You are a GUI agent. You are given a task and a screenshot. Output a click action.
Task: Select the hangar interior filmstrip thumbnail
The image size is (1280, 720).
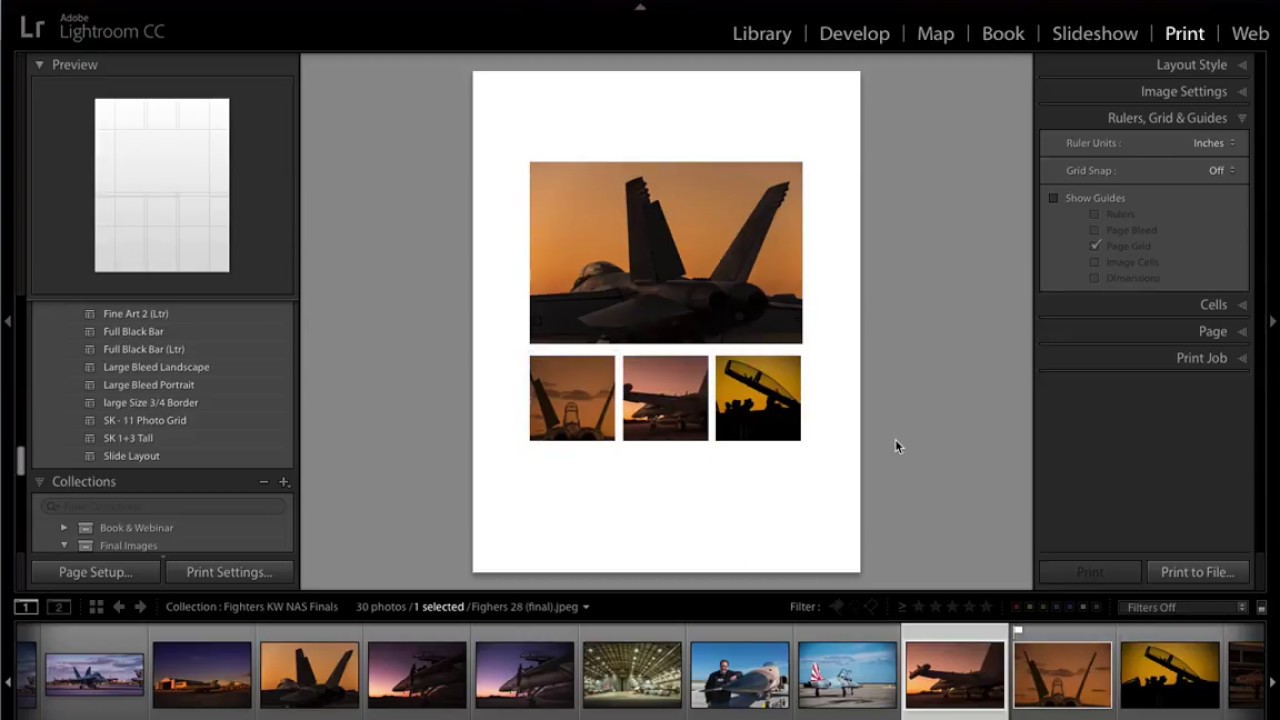[632, 675]
